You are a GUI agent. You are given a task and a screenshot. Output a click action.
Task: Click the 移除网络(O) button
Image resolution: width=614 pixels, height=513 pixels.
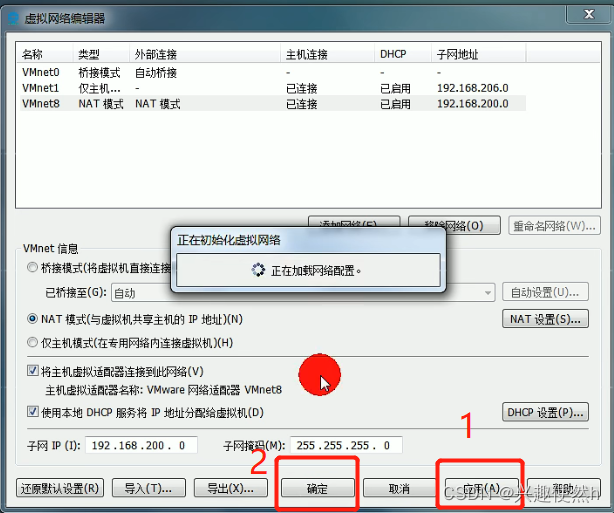454,226
